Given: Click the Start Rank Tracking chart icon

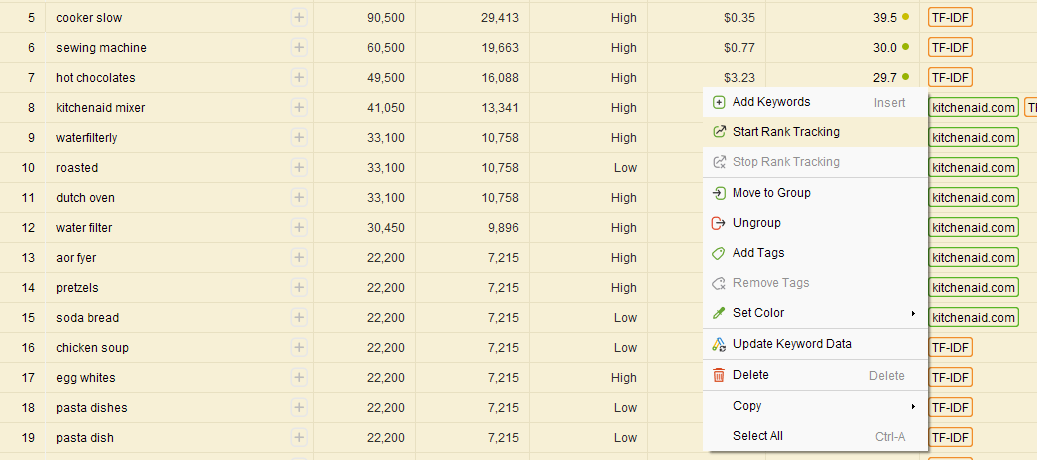Looking at the screenshot, I should [718, 132].
